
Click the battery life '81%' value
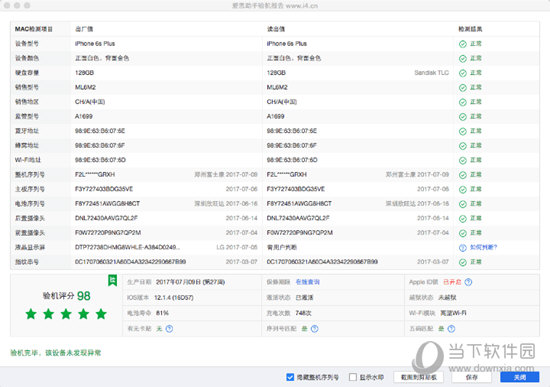coord(162,313)
